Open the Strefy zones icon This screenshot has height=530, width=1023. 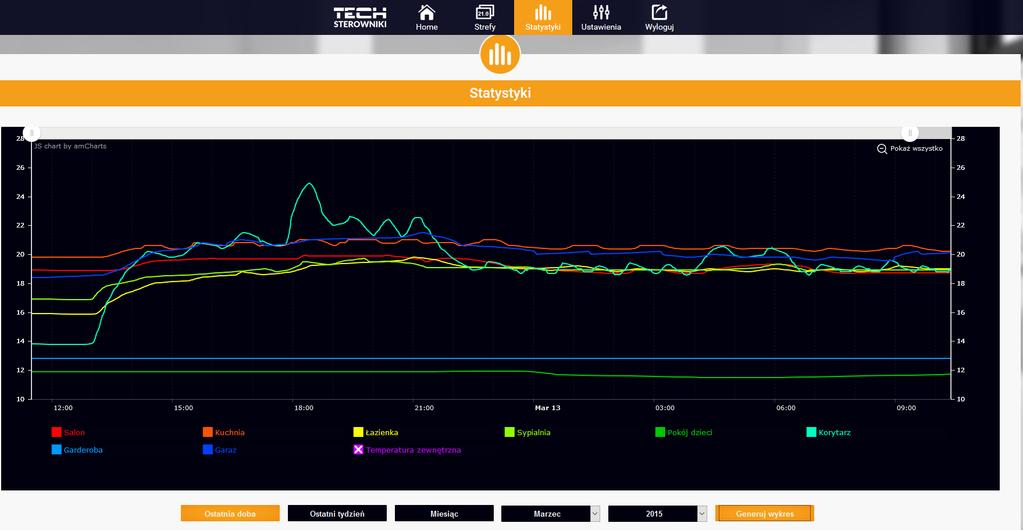(485, 12)
